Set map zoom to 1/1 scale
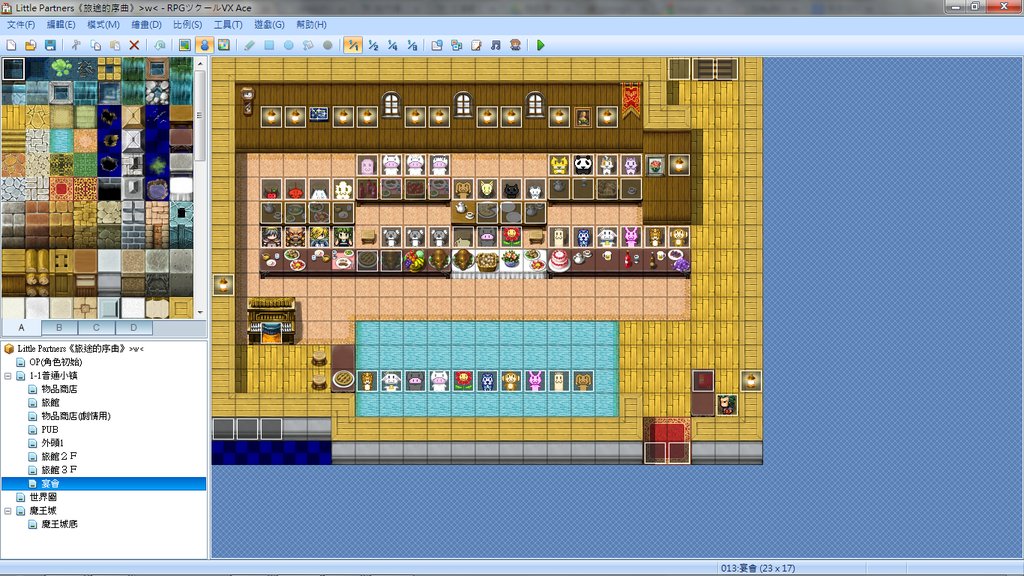Screen dimensions: 1024x576 [x=353, y=45]
